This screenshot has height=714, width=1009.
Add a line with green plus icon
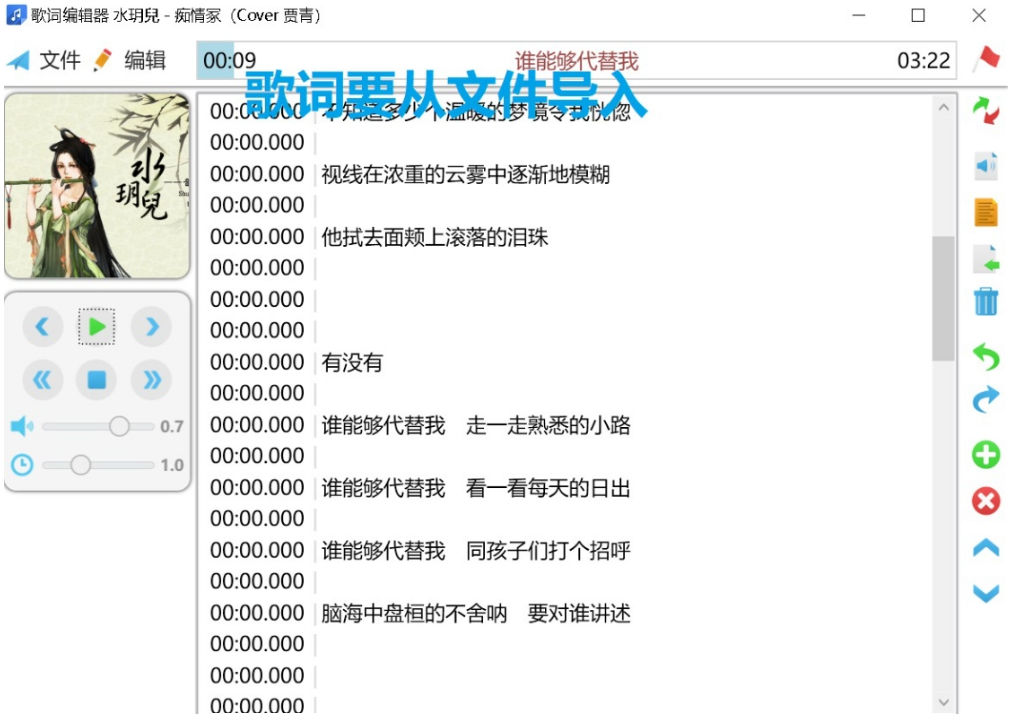point(986,455)
